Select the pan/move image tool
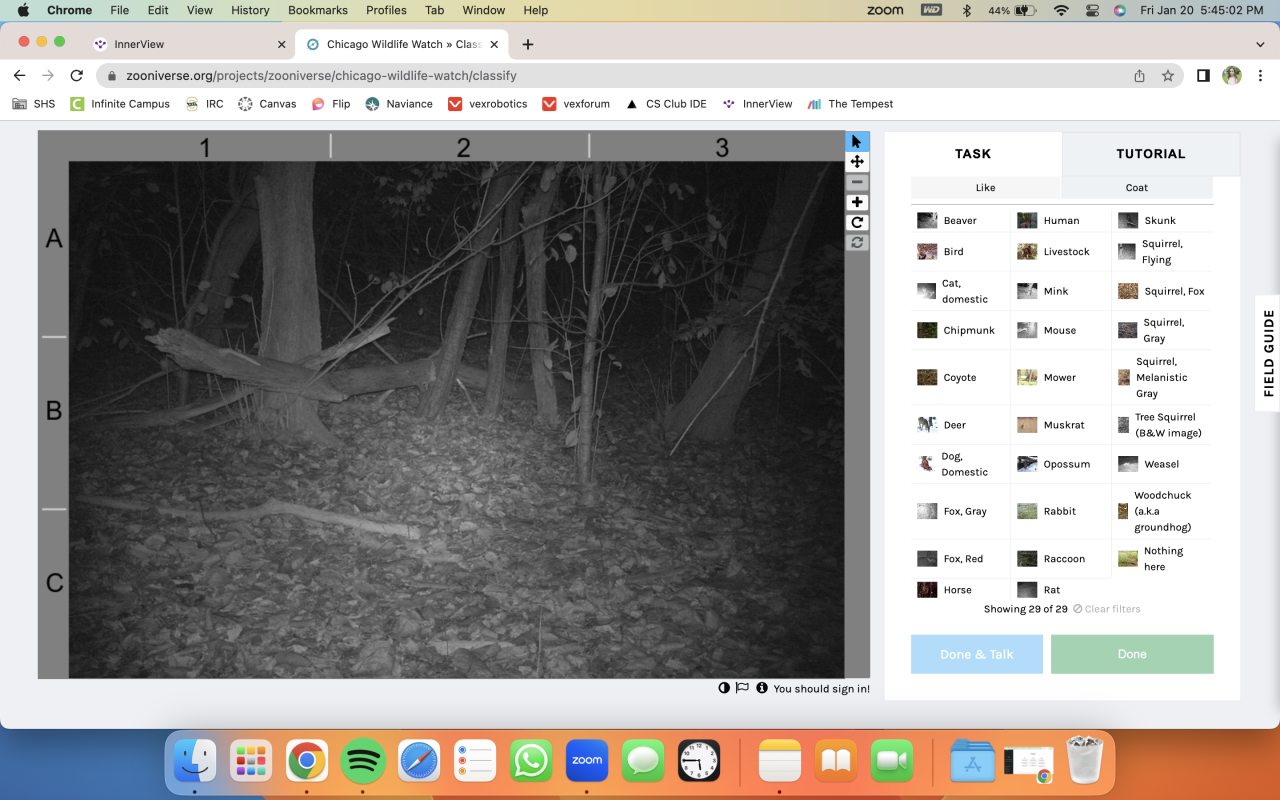 tap(857, 162)
